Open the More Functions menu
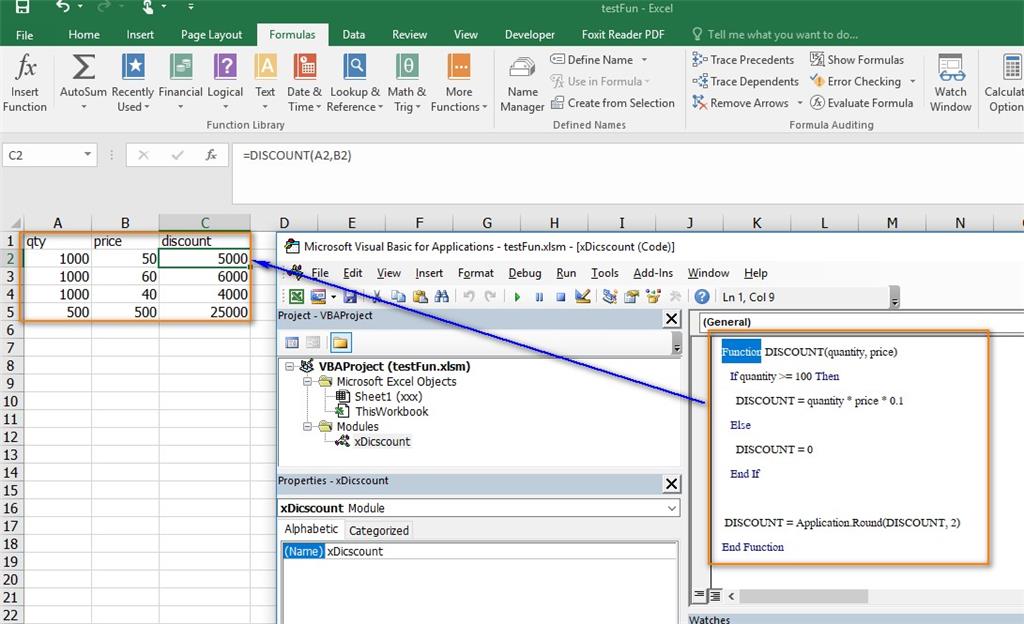The width and height of the screenshot is (1024, 624). (458, 83)
